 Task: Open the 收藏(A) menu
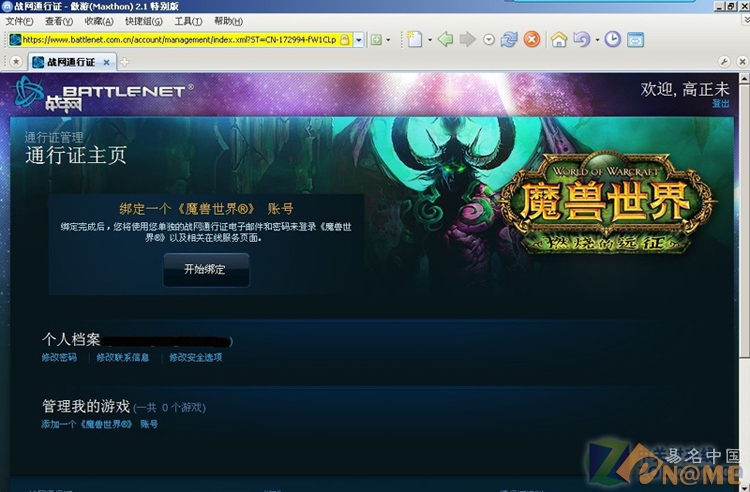point(99,22)
